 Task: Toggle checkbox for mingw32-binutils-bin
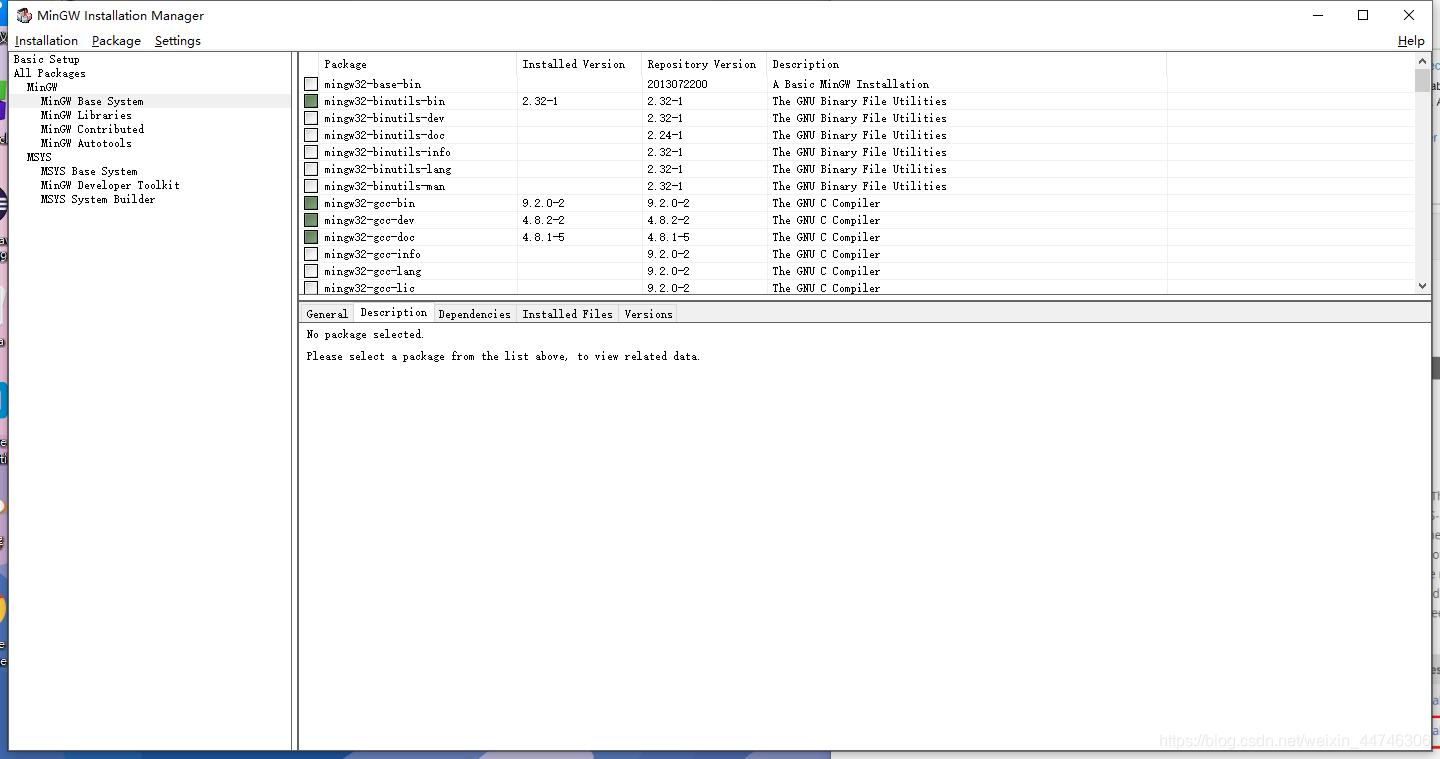tap(311, 101)
